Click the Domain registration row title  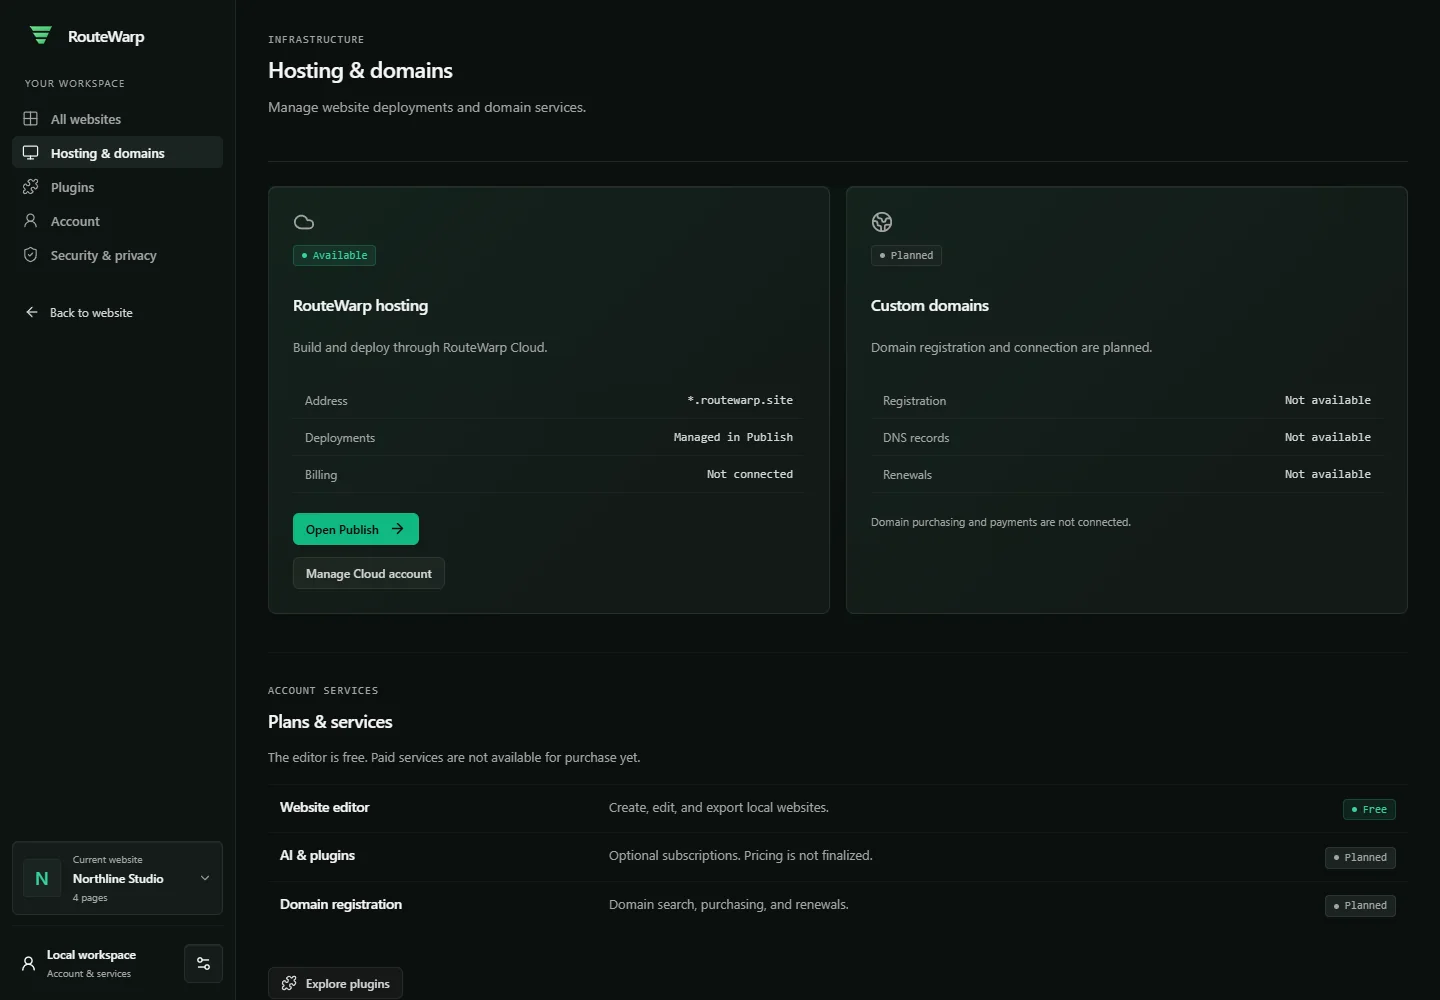(x=341, y=904)
